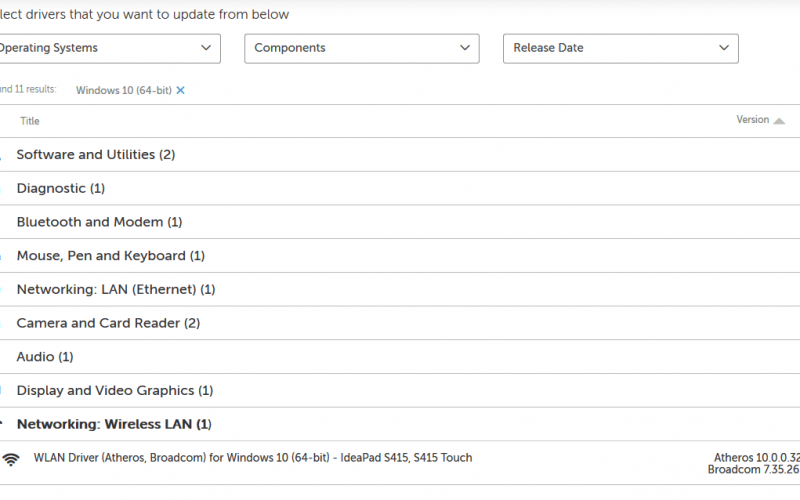The height and width of the screenshot is (500, 800).
Task: Open the Release Date dropdown
Action: point(620,48)
